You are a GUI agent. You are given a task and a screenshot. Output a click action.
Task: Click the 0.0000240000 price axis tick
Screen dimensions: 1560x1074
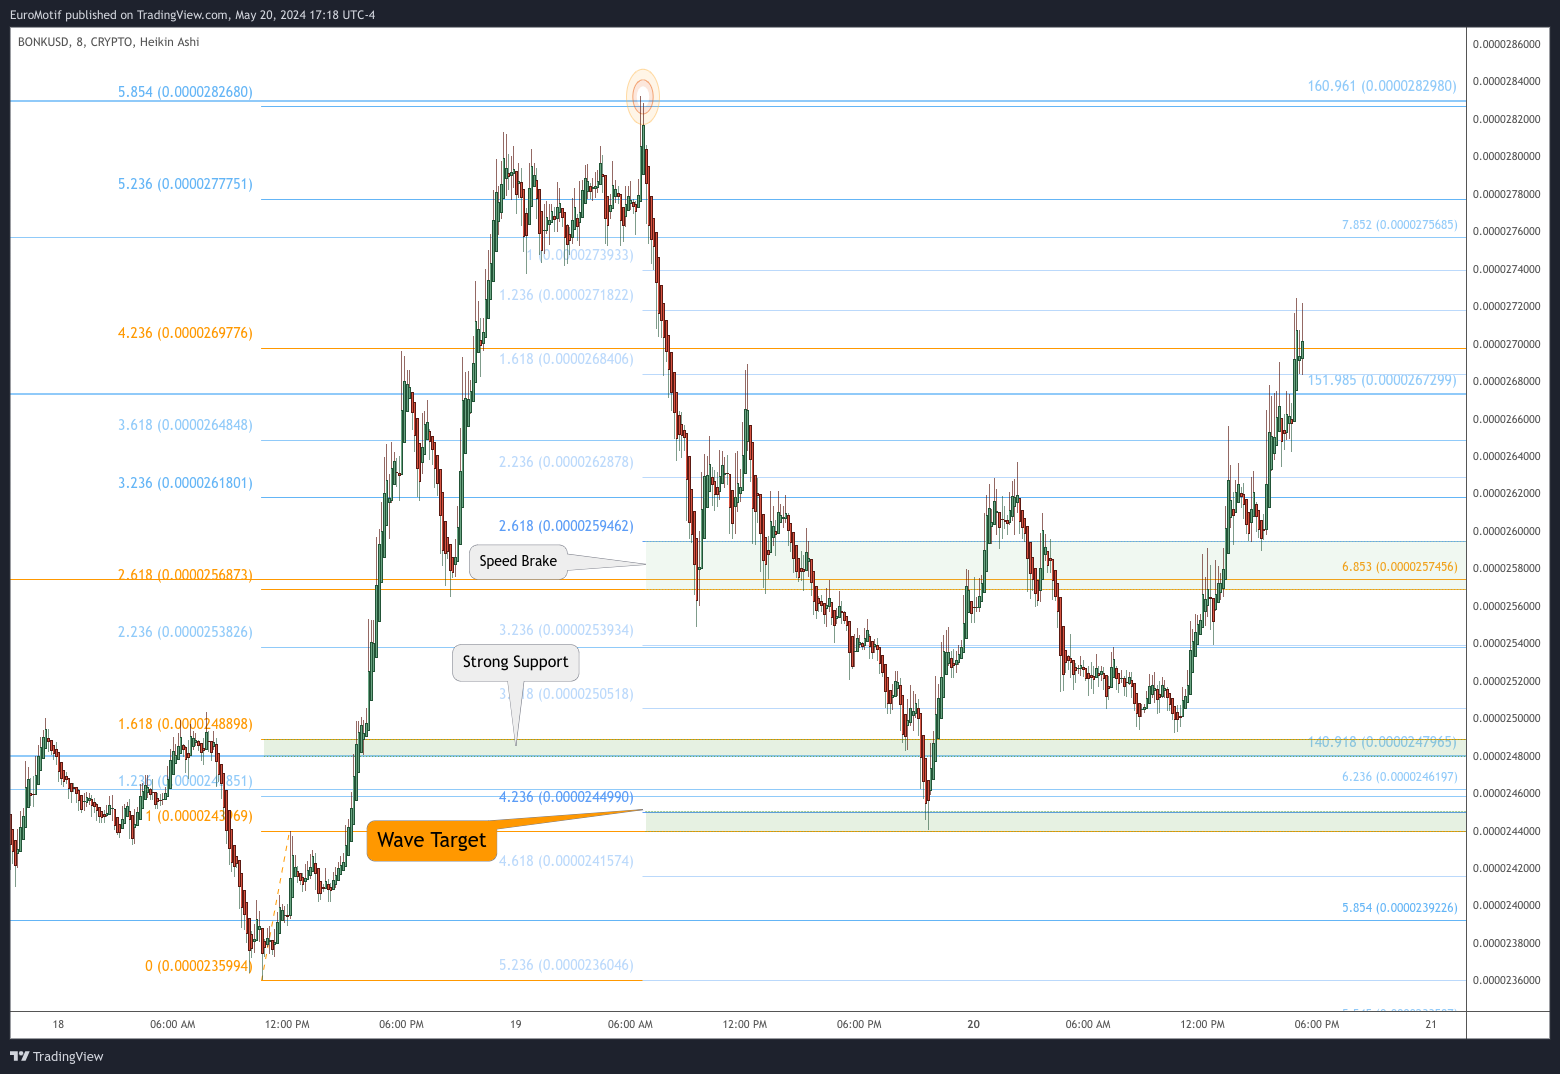(x=1506, y=905)
